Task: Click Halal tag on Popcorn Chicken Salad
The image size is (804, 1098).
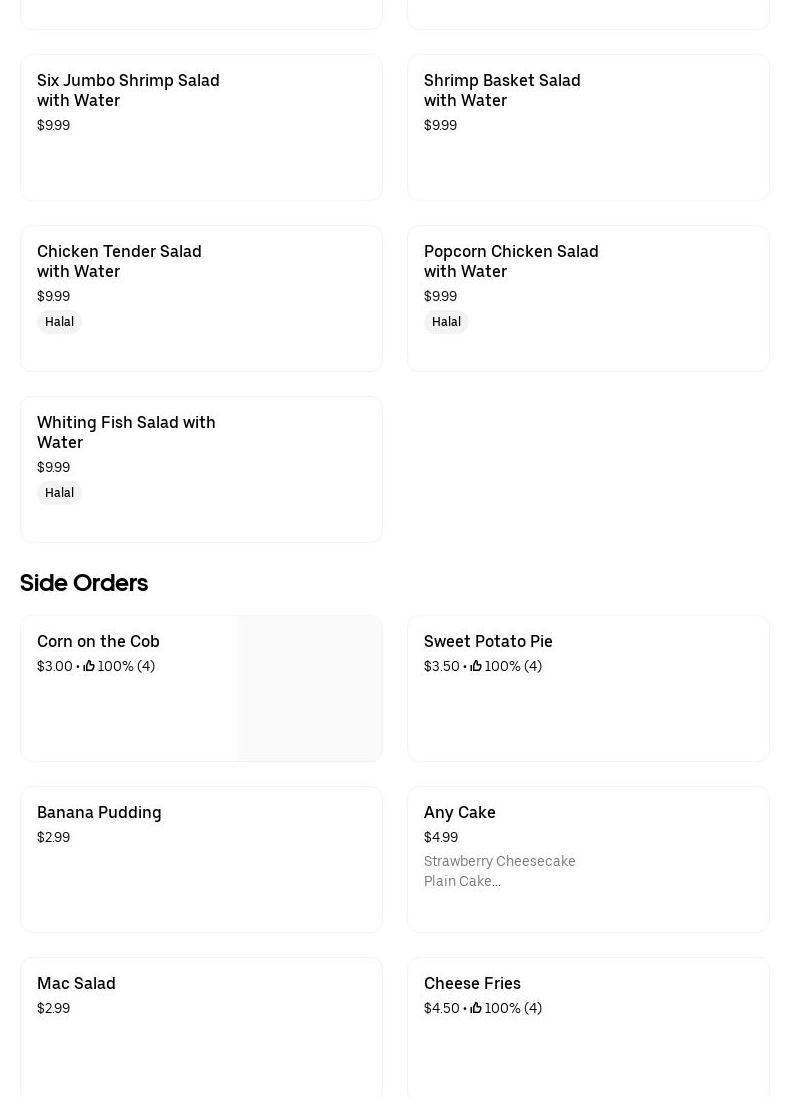Action: [x=446, y=322]
